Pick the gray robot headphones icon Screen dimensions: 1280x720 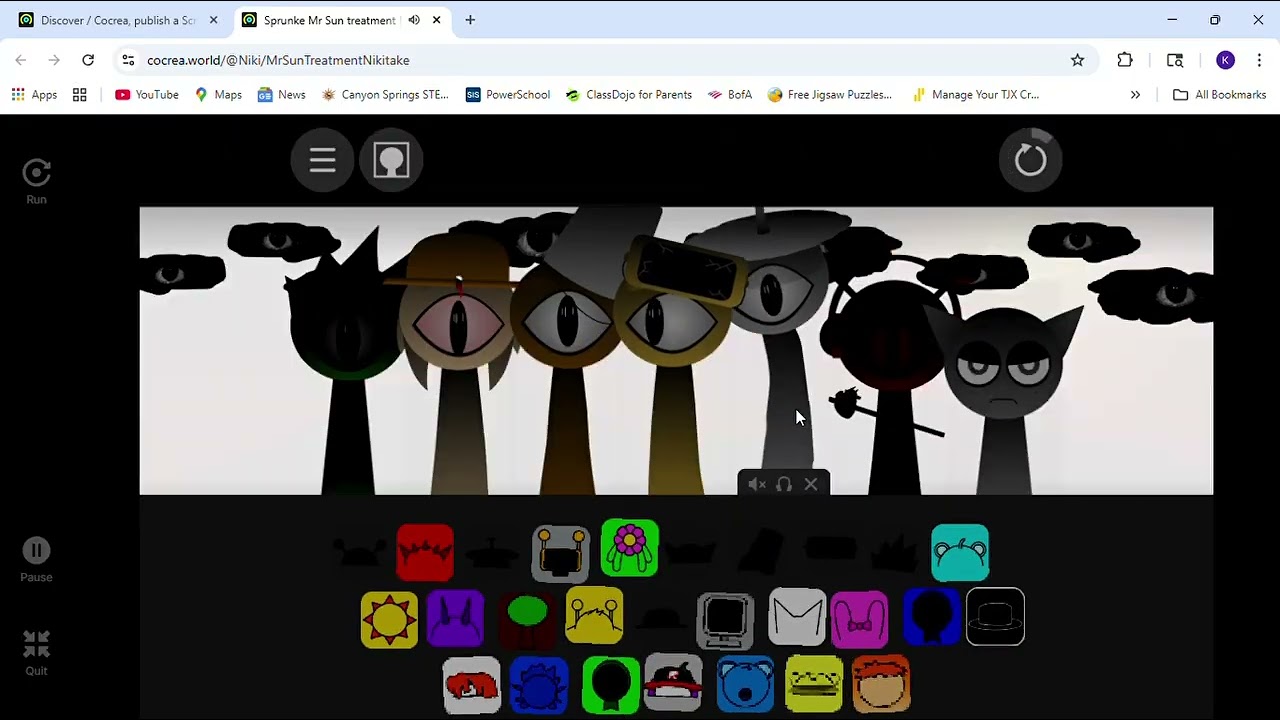[x=561, y=553]
